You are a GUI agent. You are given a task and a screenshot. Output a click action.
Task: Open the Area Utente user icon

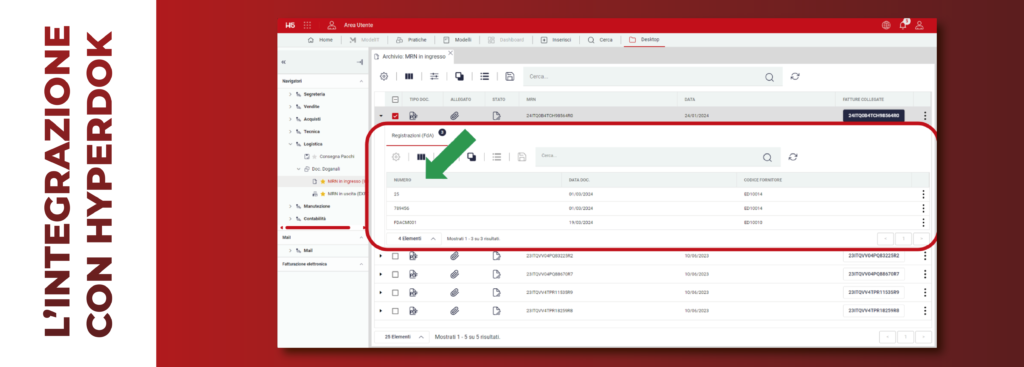click(x=332, y=25)
